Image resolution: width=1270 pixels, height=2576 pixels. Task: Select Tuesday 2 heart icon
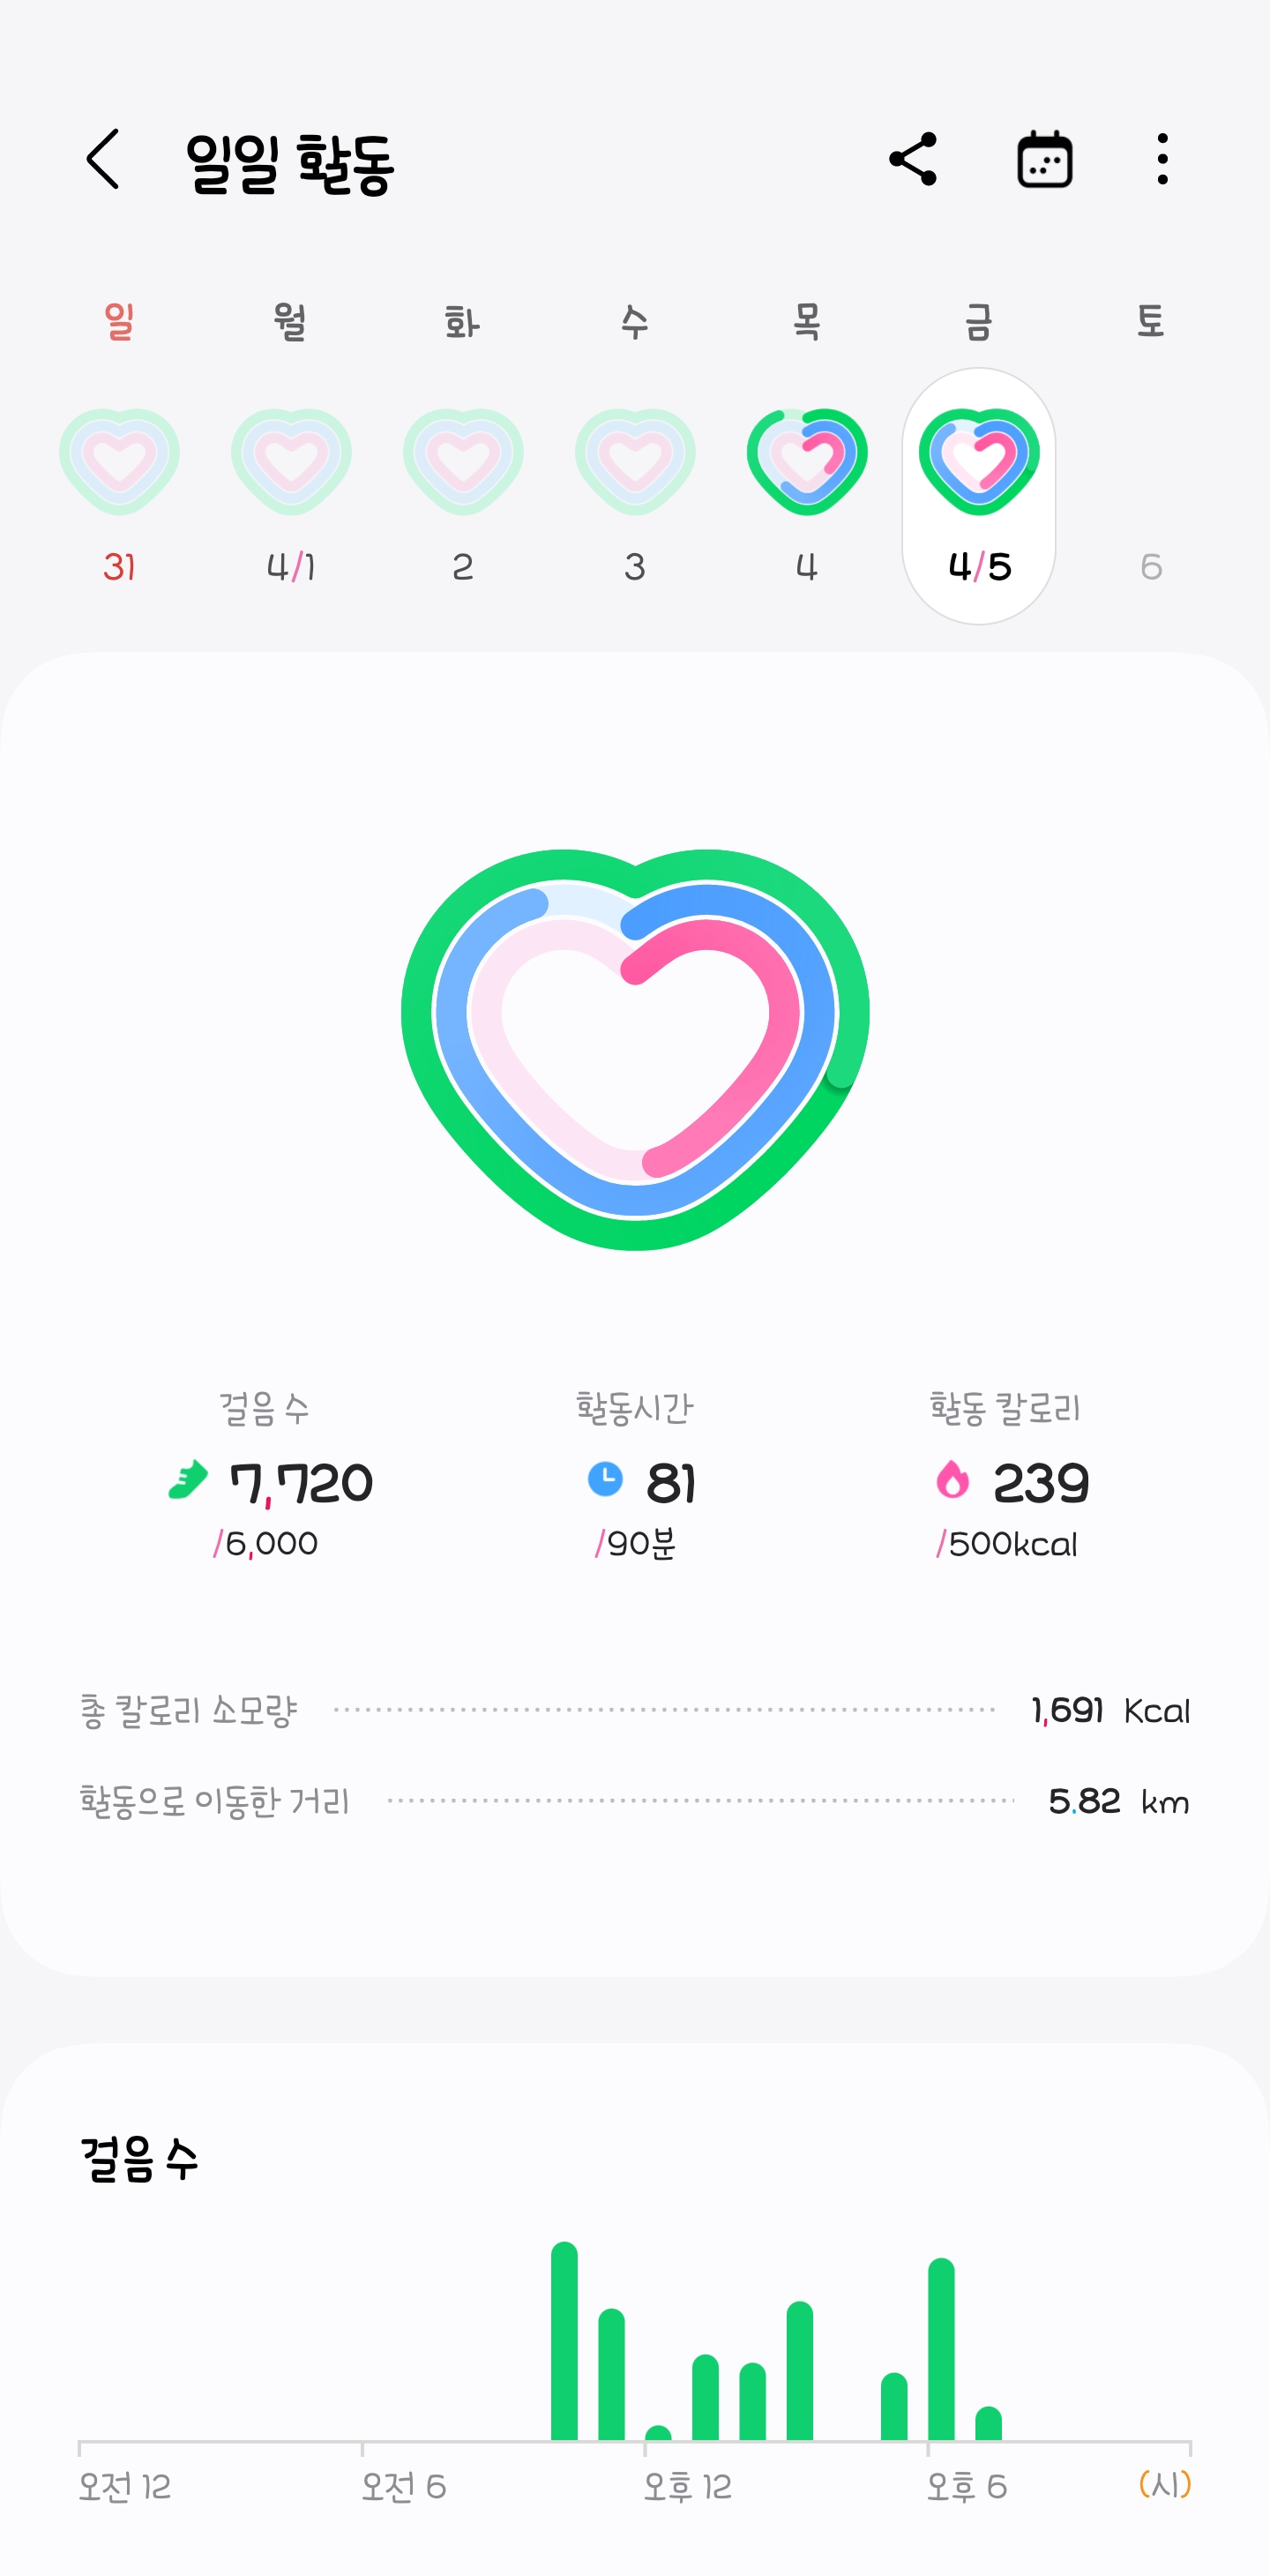pyautogui.click(x=463, y=461)
